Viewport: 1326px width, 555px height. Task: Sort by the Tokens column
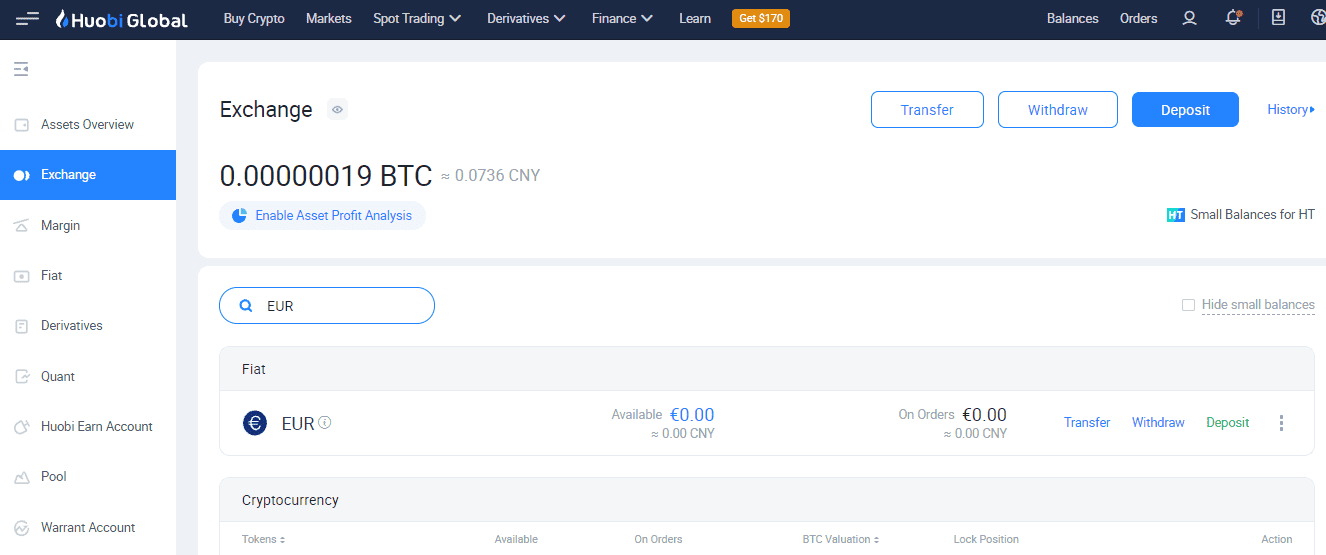[x=264, y=539]
